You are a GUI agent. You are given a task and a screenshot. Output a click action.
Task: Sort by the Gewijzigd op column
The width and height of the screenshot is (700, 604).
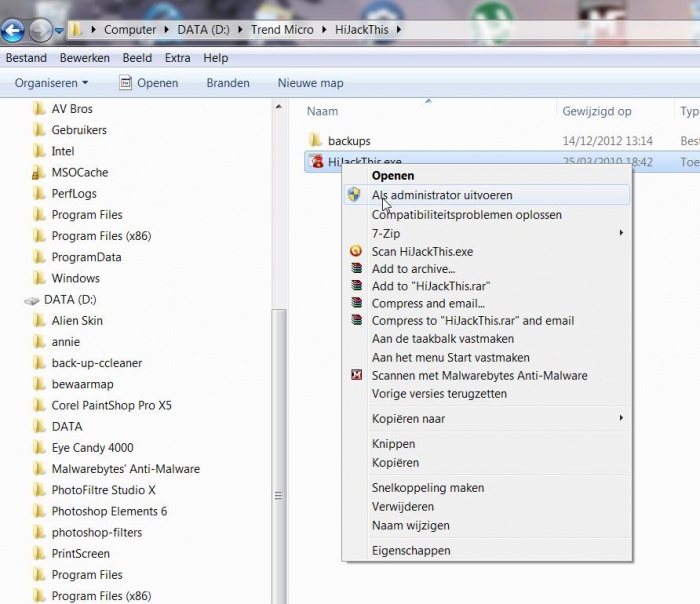pyautogui.click(x=596, y=111)
